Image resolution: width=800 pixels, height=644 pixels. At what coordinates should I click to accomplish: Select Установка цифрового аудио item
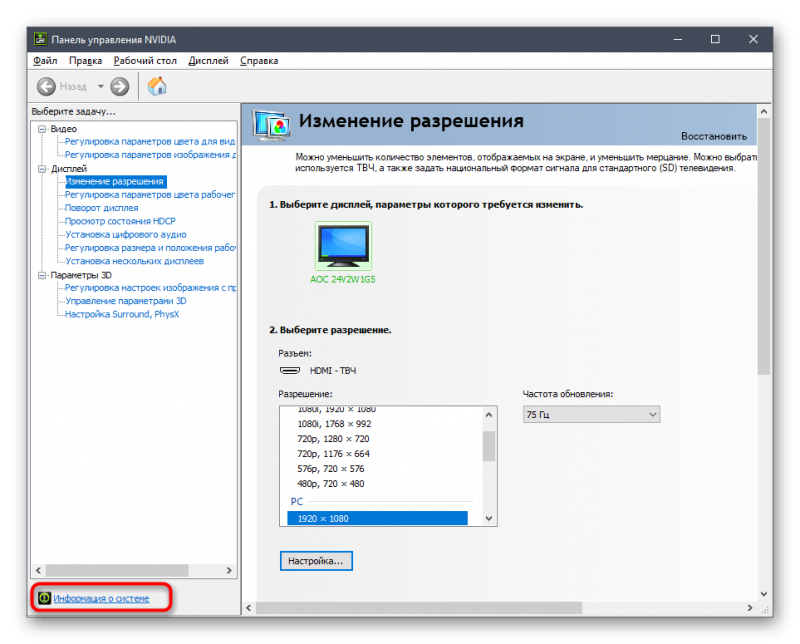[x=126, y=235]
